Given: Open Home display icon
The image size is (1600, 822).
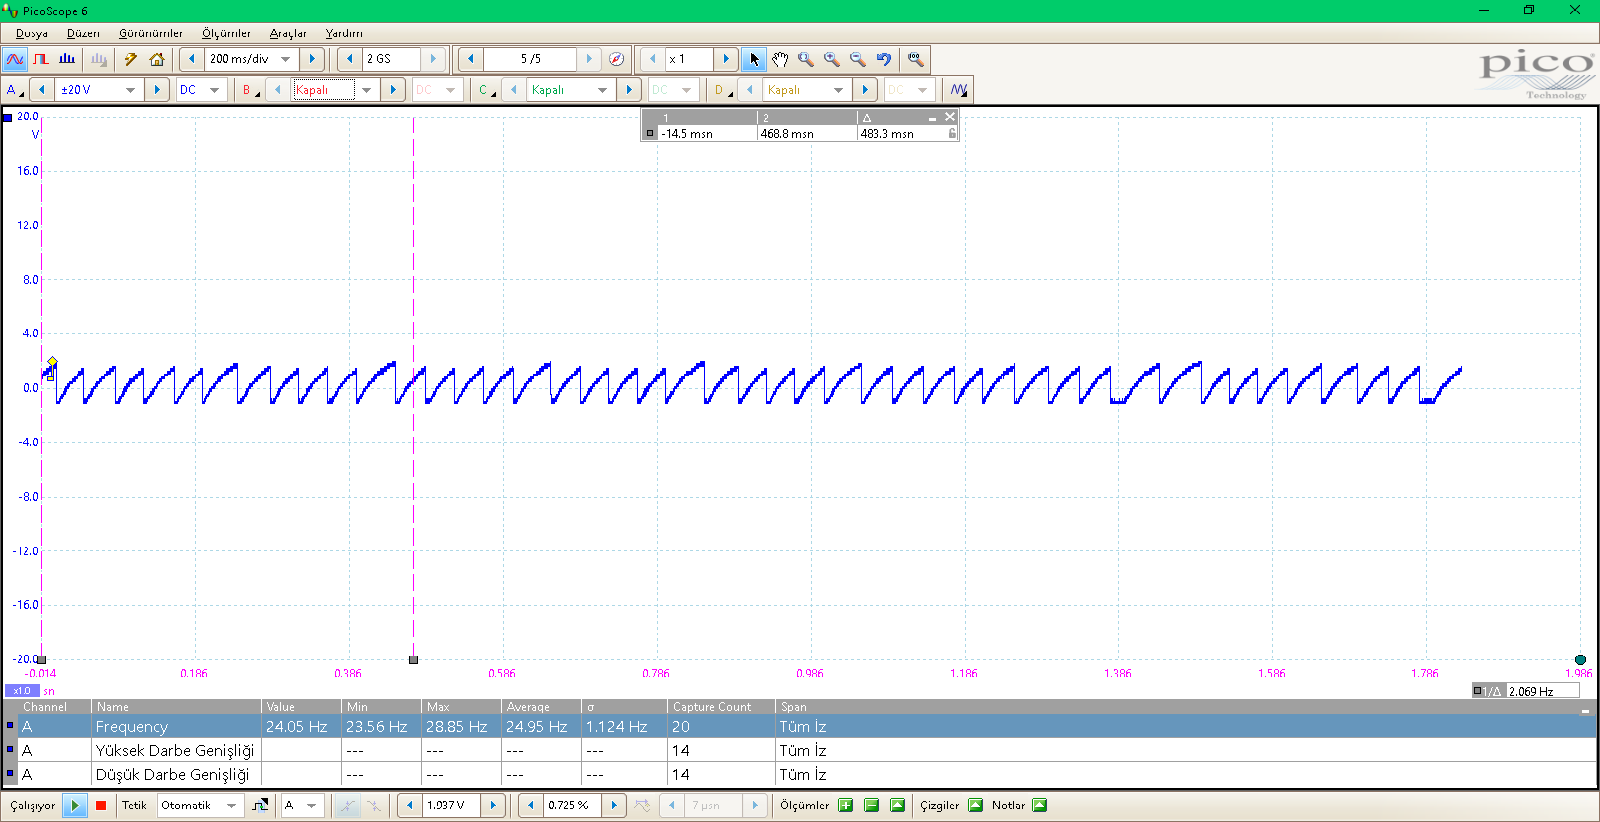Looking at the screenshot, I should click(x=157, y=59).
